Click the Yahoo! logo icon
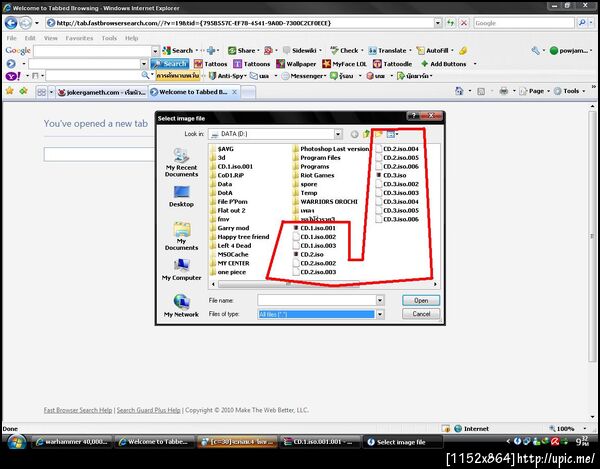The width and height of the screenshot is (600, 469). tap(13, 76)
